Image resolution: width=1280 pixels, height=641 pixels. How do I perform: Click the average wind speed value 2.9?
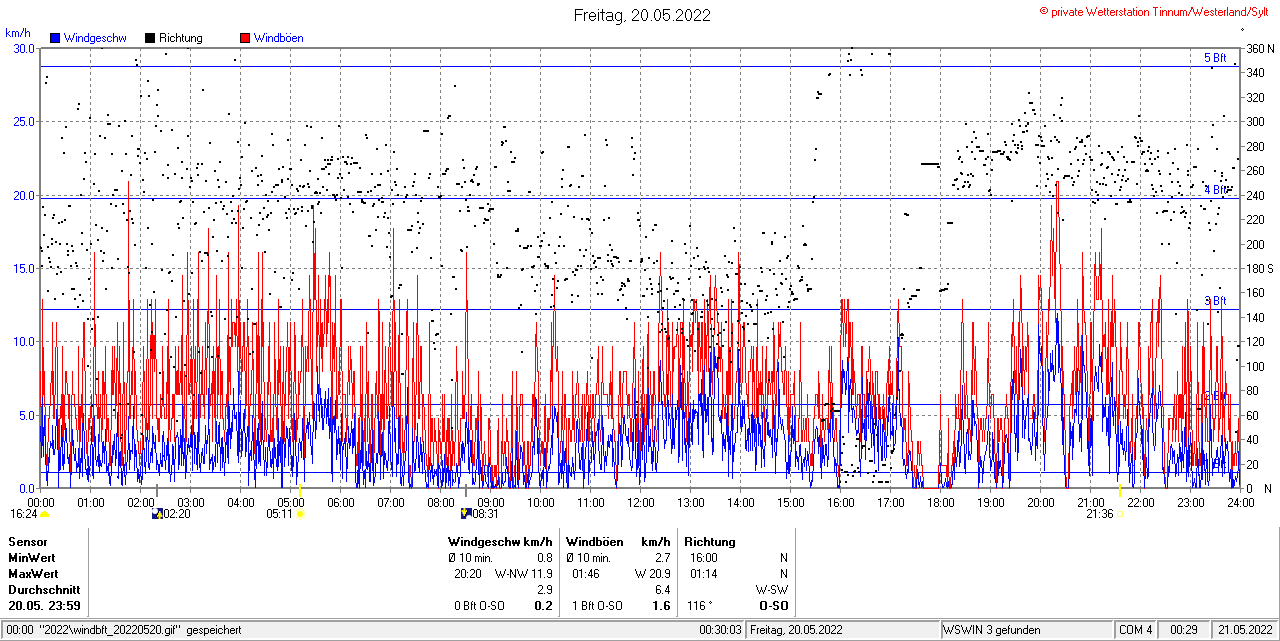click(545, 590)
